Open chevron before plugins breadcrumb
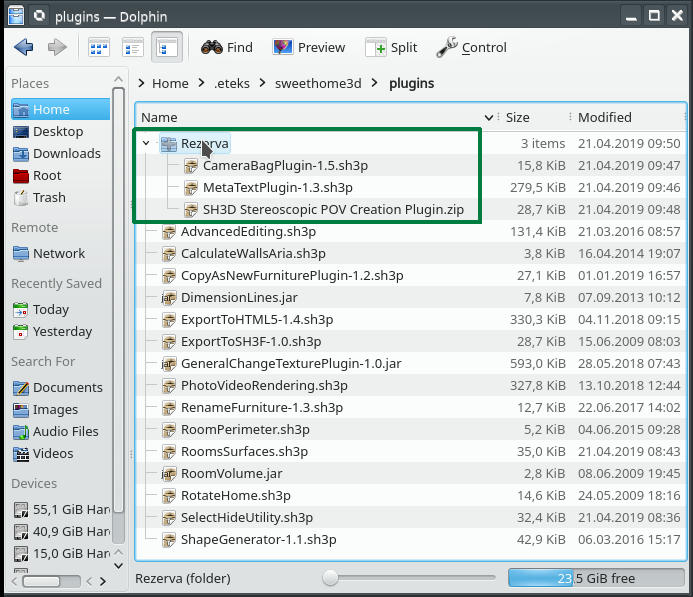Screen dimensions: 693x597 (375, 83)
